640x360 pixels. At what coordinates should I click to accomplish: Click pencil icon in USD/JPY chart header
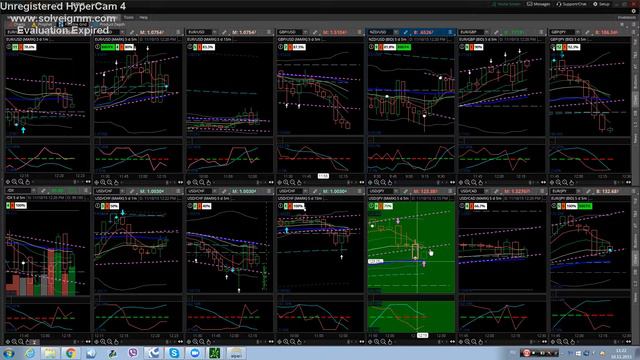406,191
